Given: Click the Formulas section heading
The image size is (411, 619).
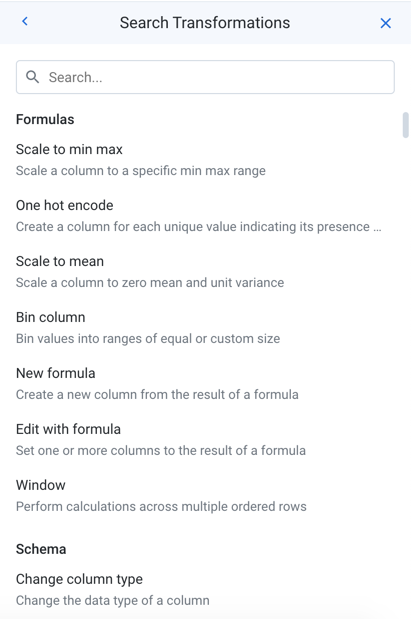Looking at the screenshot, I should (45, 119).
